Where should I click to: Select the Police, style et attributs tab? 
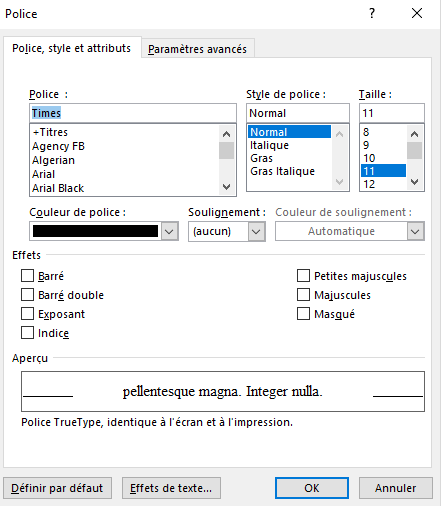tap(72, 48)
